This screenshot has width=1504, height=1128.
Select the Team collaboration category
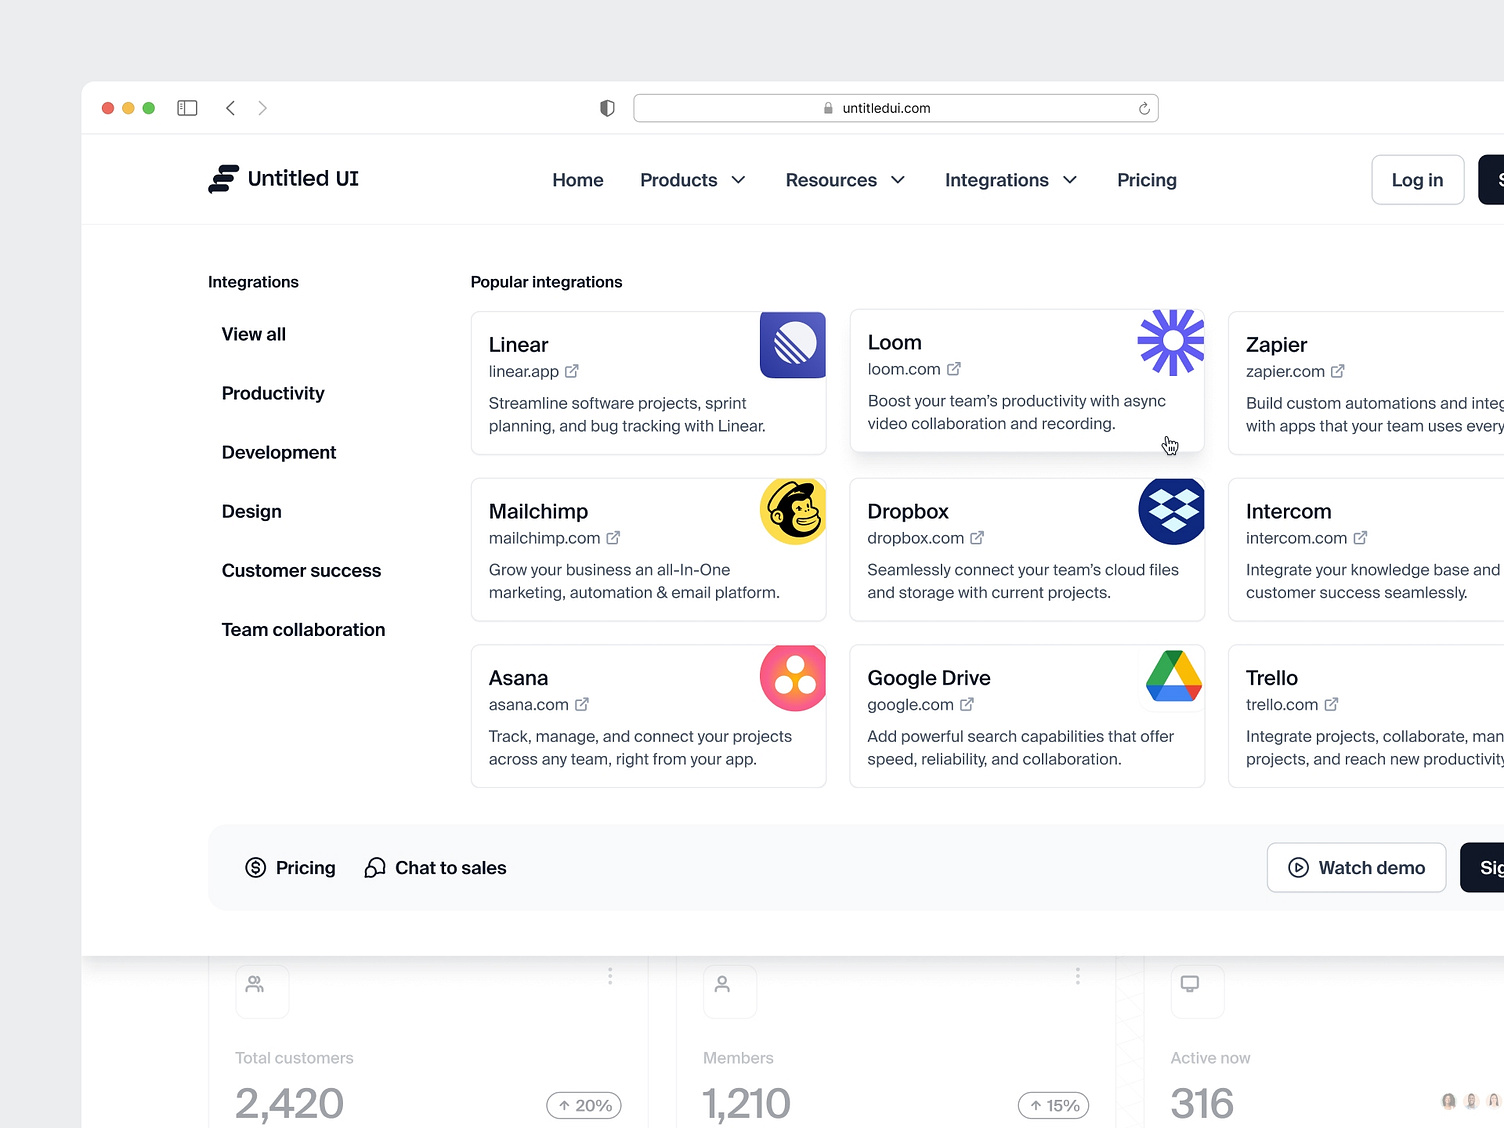[x=304, y=629]
